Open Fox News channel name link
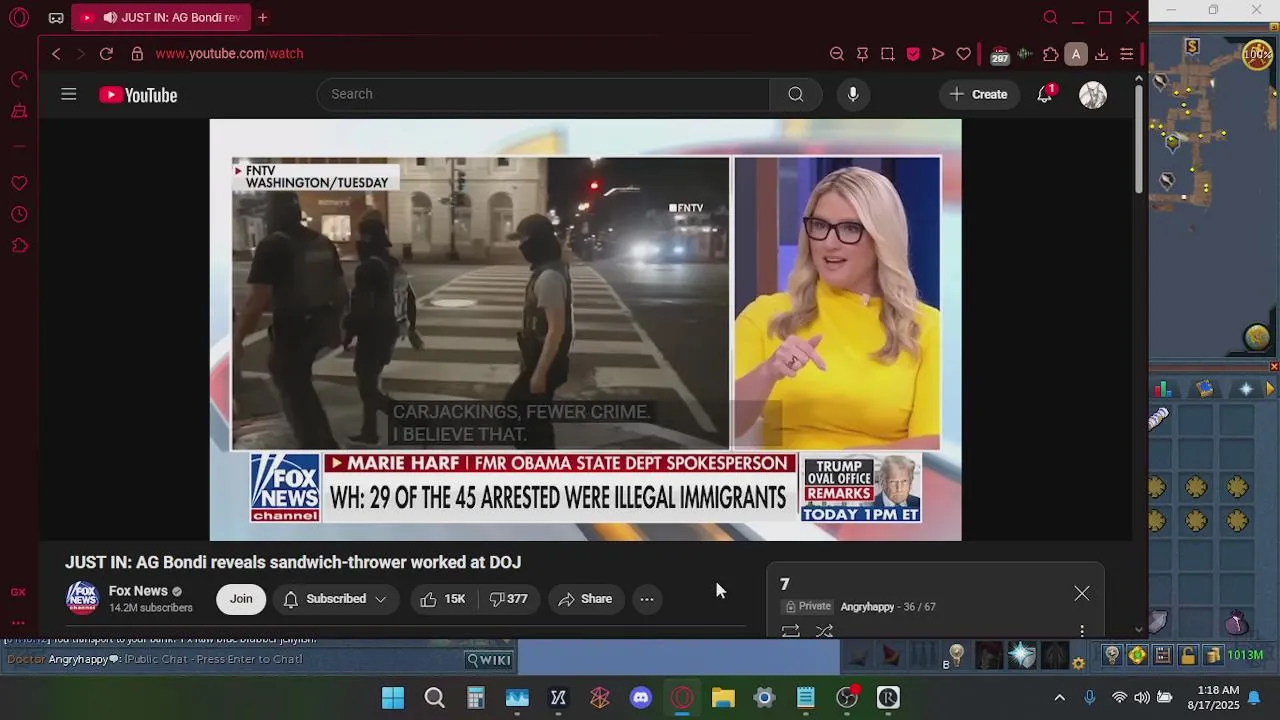 coord(138,591)
